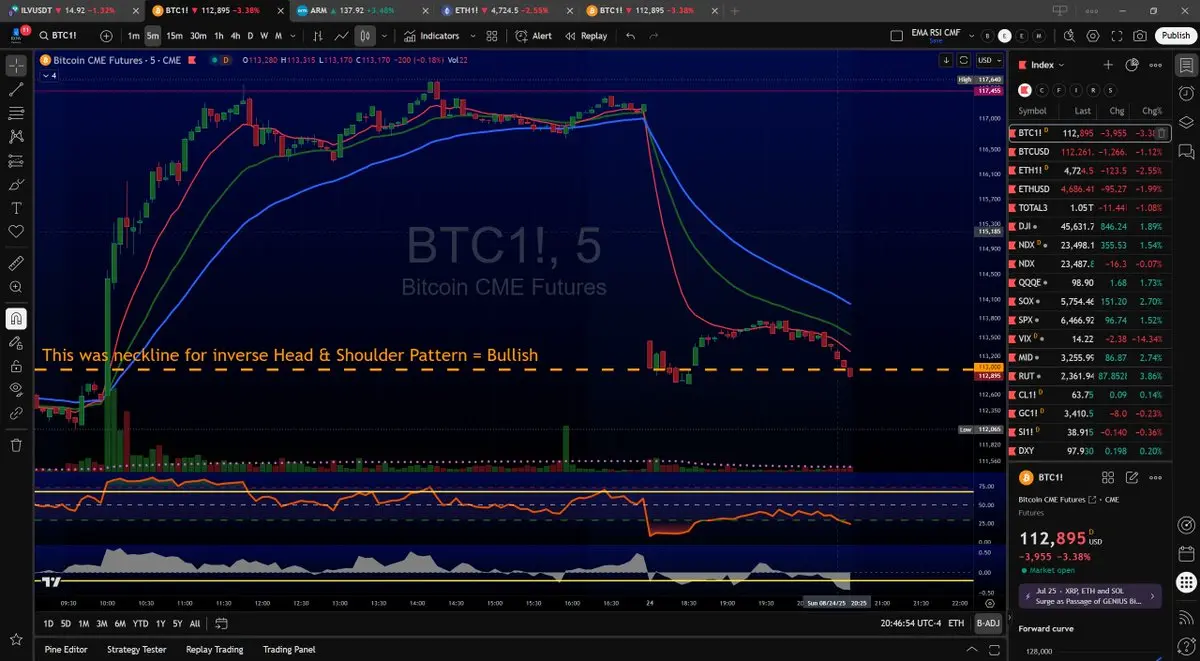
Task: Activate the zoom in tool
Action: click(16, 288)
